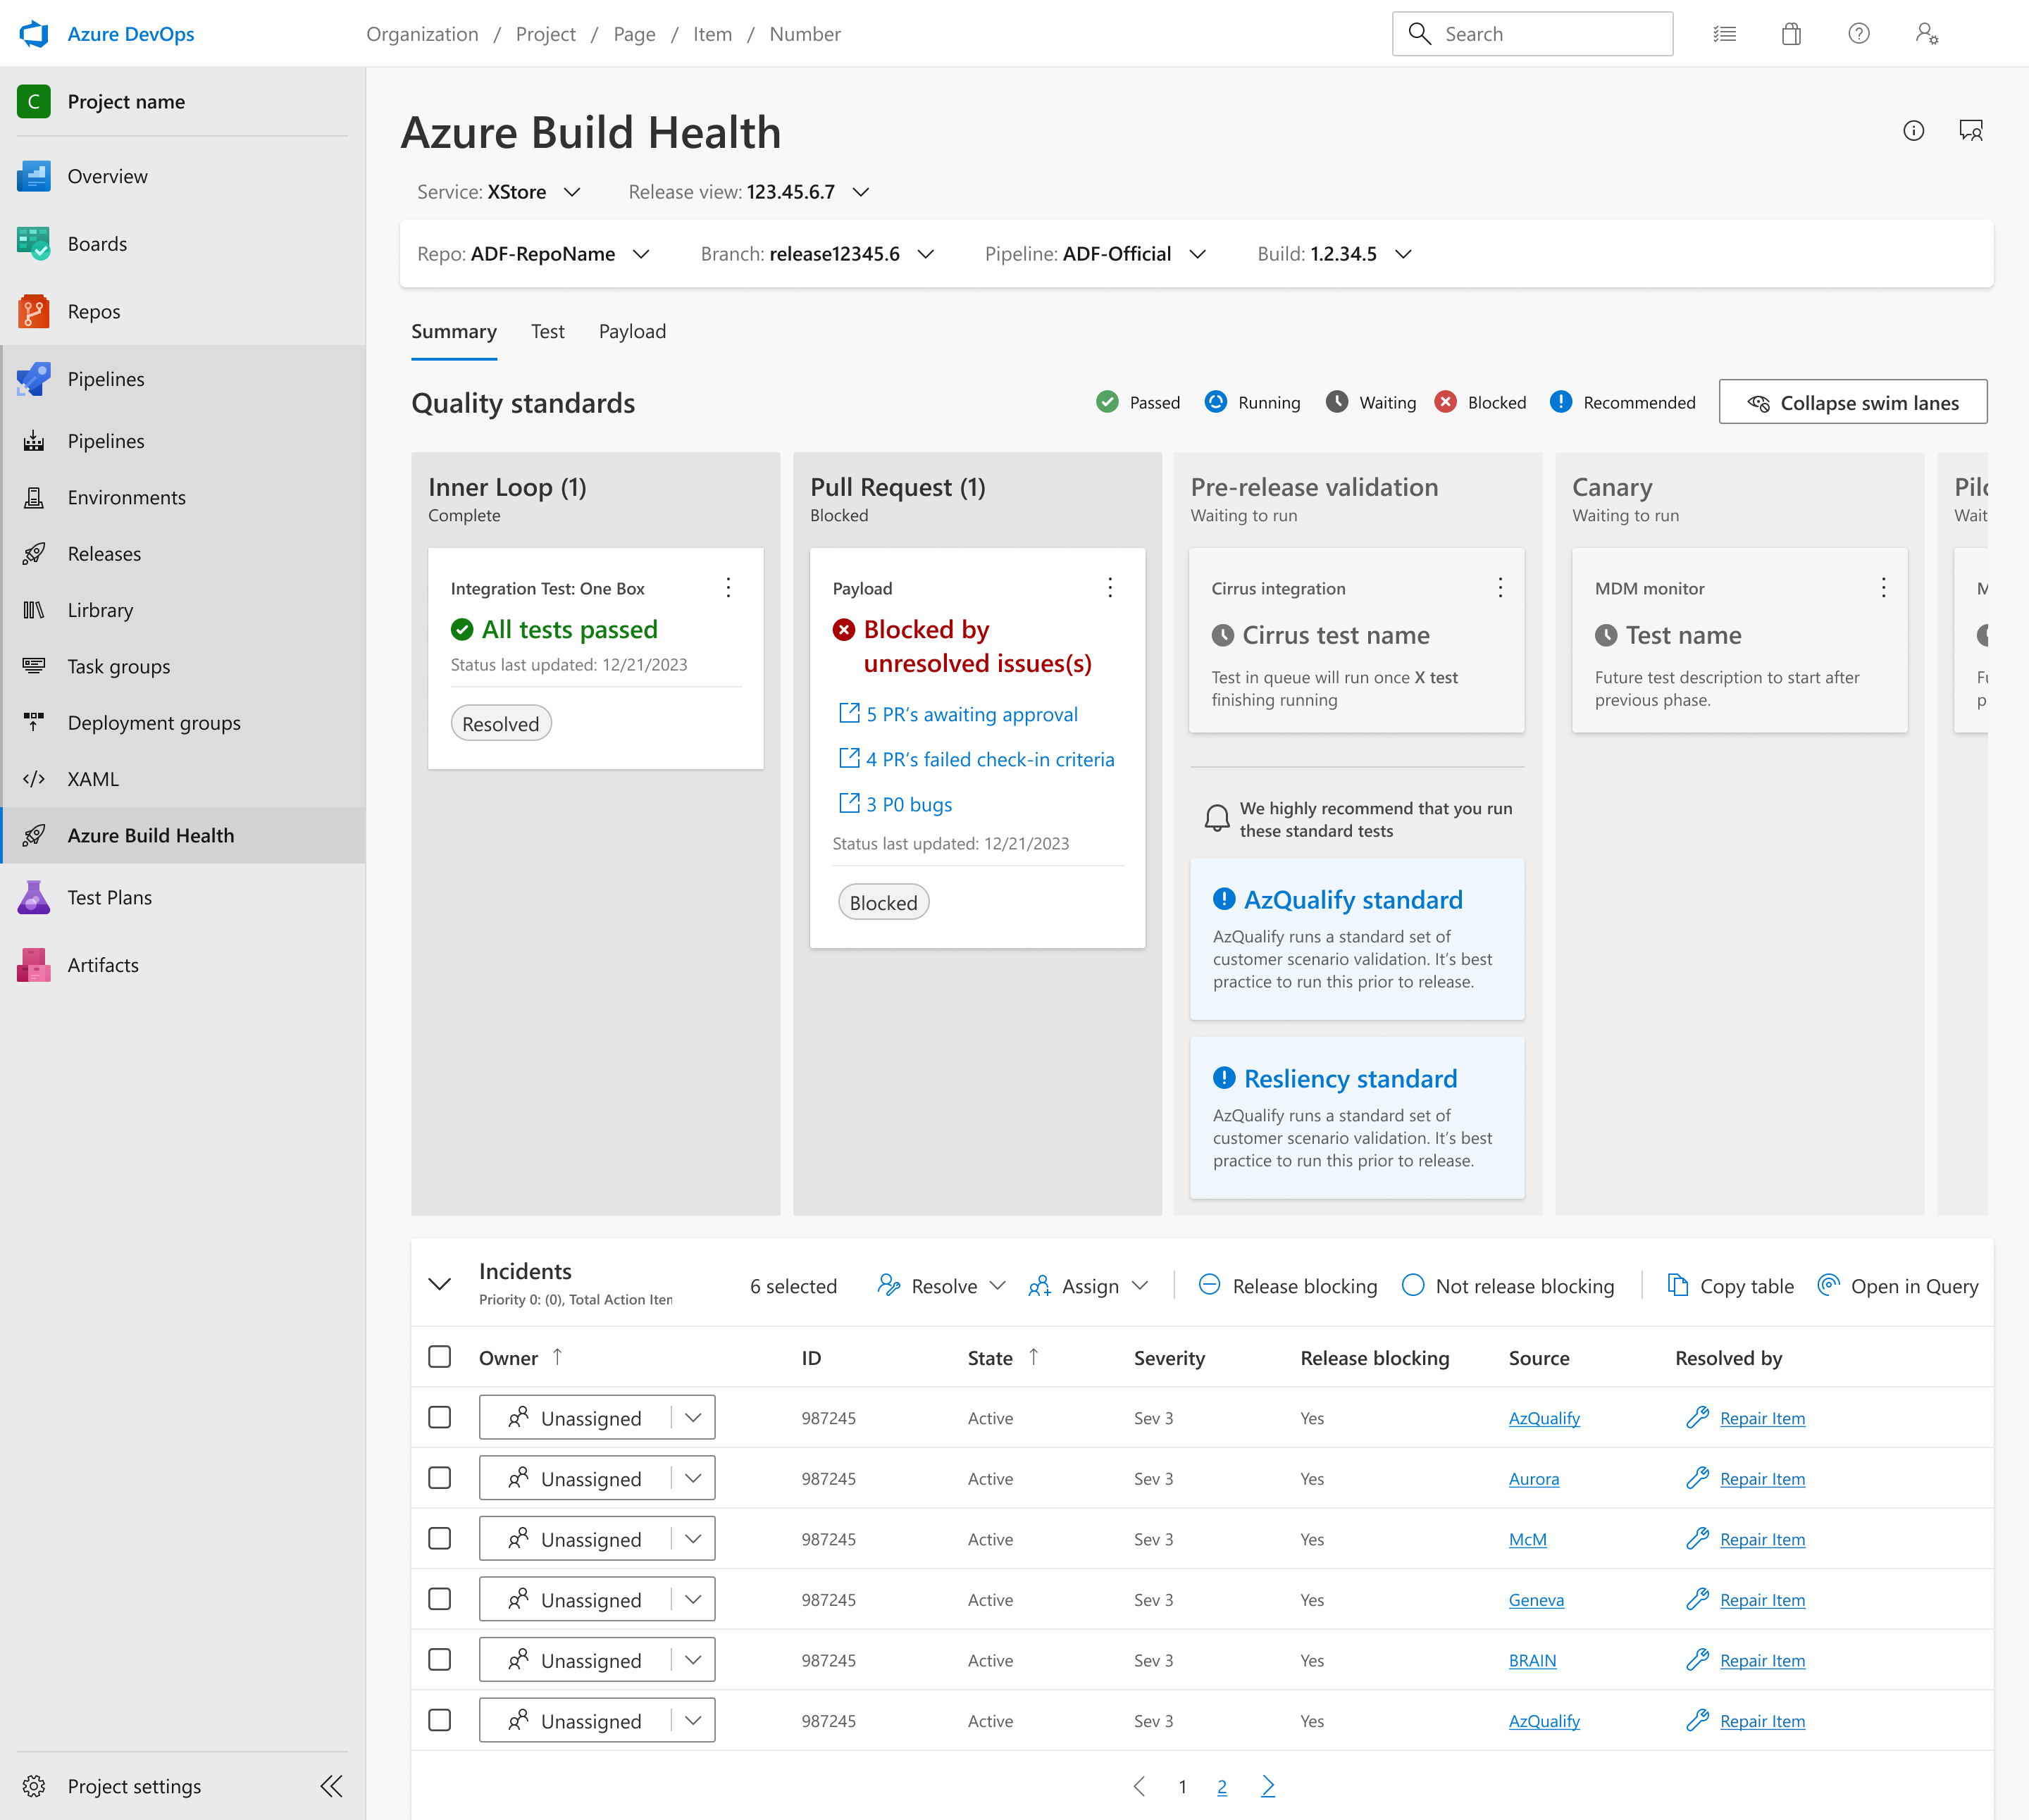Open the Repo ADF-RepoName dropdown
The image size is (2029, 1820).
tap(533, 254)
